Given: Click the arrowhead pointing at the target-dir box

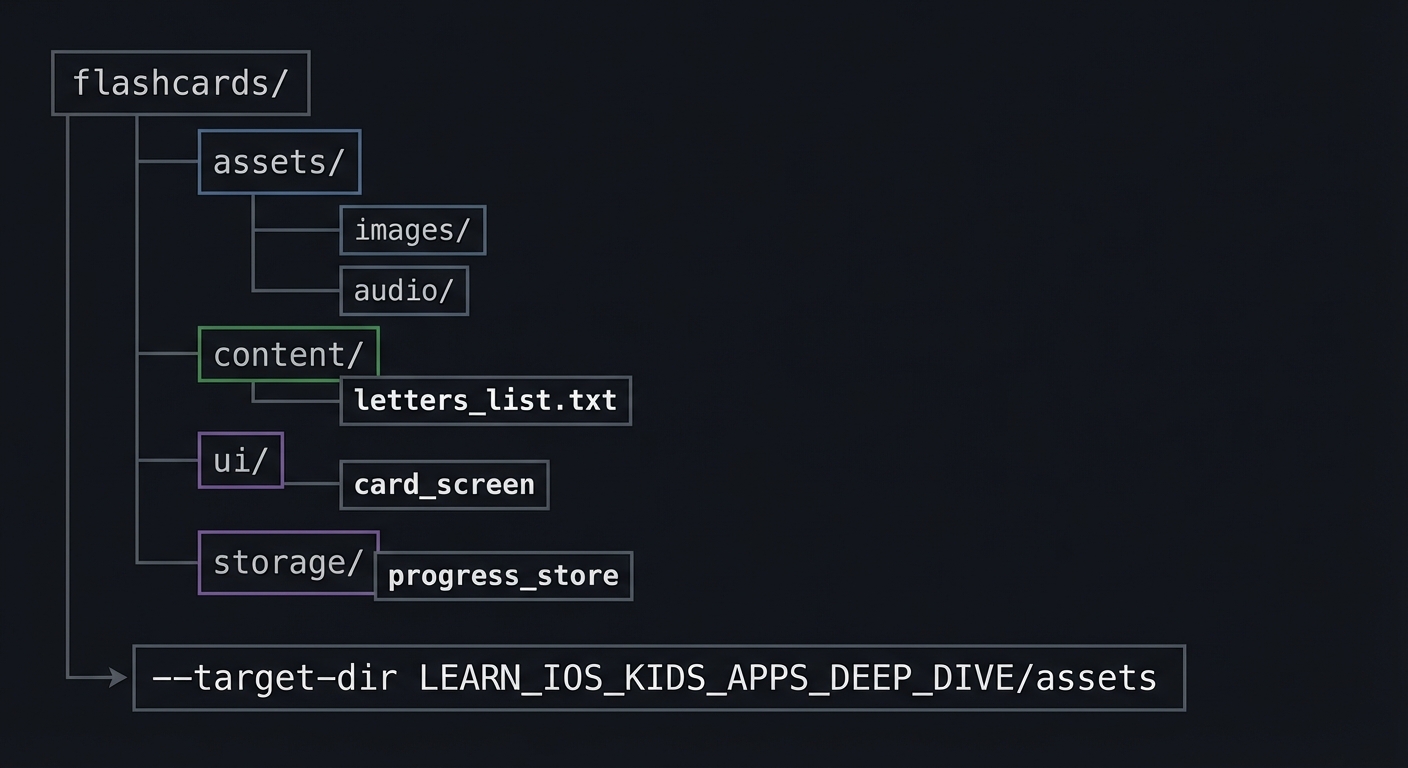Looking at the screenshot, I should [x=119, y=678].
